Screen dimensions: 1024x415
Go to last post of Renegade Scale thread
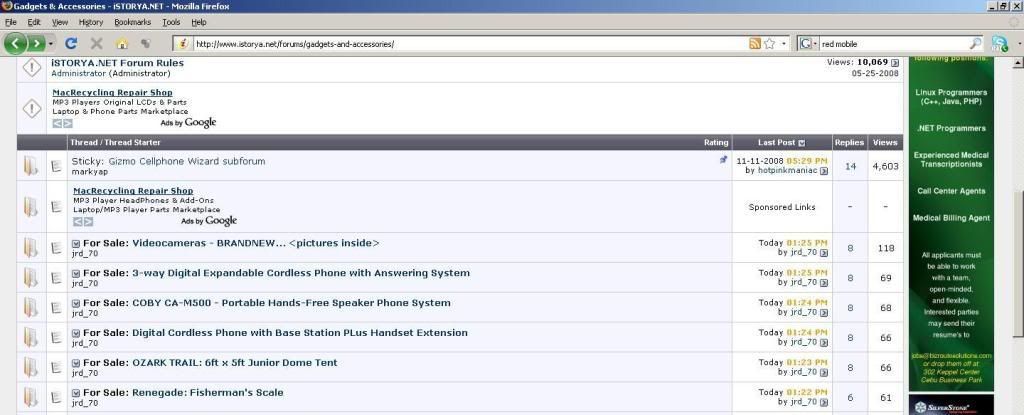[x=824, y=402]
